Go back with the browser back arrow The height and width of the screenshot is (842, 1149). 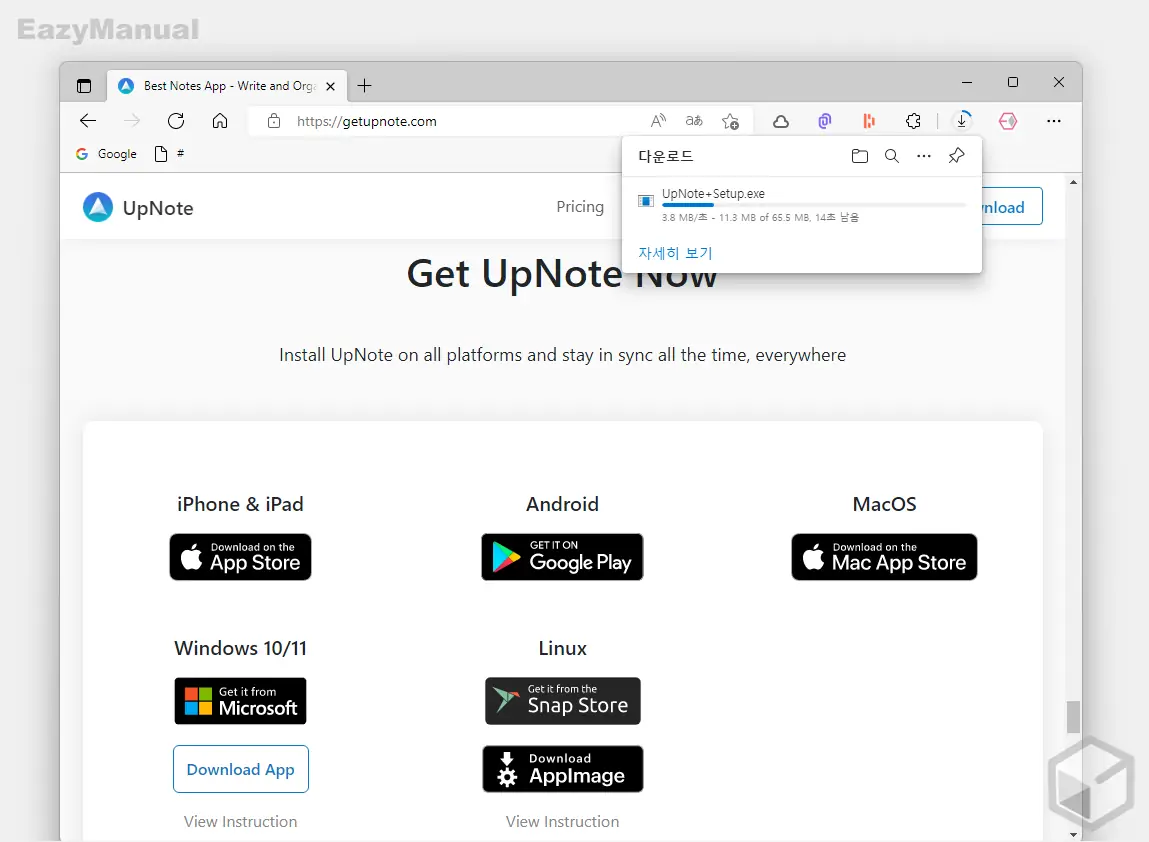point(88,121)
